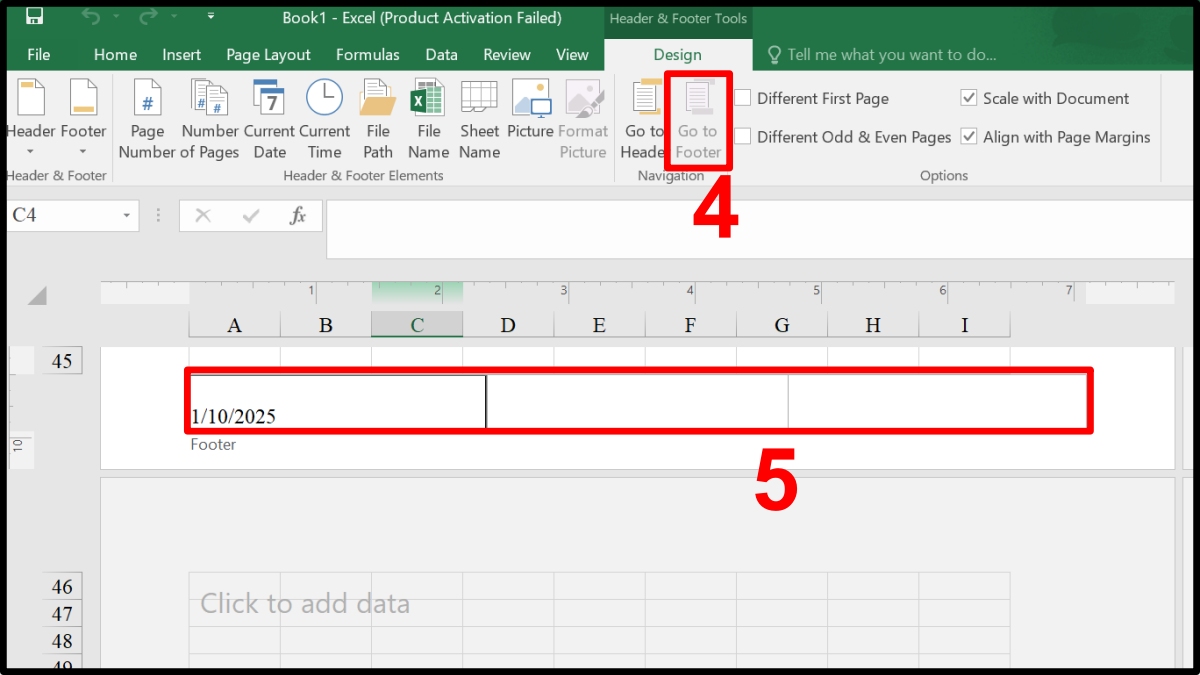This screenshot has height=675, width=1200.
Task: Insert the Current Time element
Action: coord(323,110)
